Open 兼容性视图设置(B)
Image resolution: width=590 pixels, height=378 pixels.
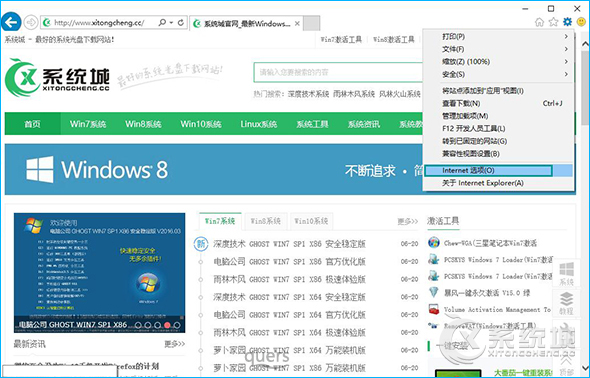499,154
